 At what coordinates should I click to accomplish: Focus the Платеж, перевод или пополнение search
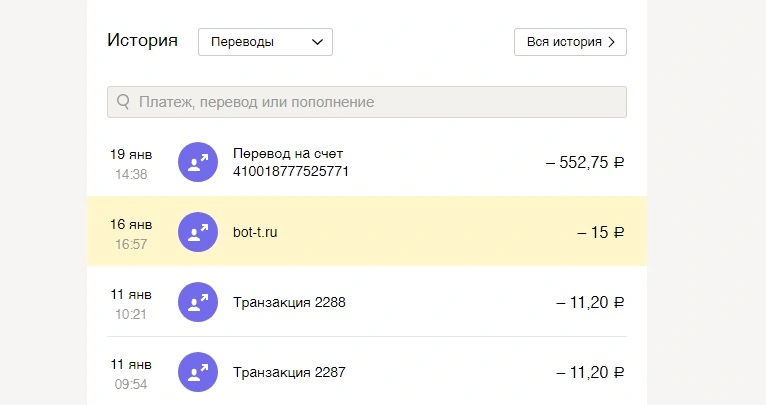[x=367, y=102]
